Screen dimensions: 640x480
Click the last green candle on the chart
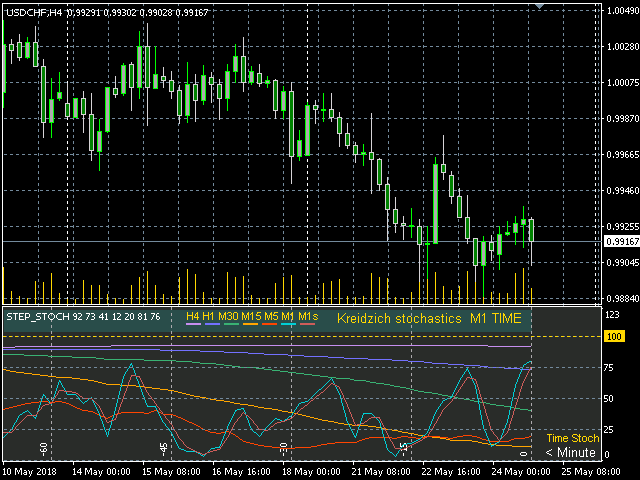(x=531, y=229)
